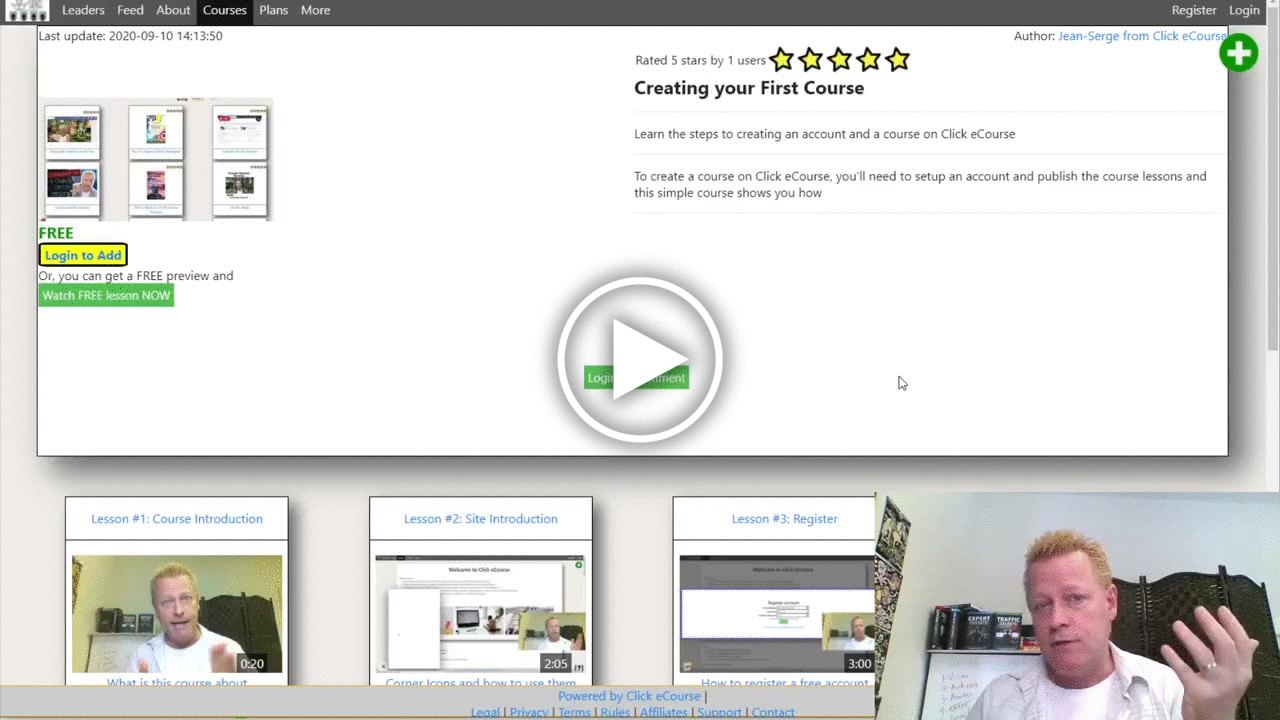Click the Click eCourse site logo
Image resolution: width=1280 pixels, height=720 pixels.
pyautogui.click(x=27, y=11)
